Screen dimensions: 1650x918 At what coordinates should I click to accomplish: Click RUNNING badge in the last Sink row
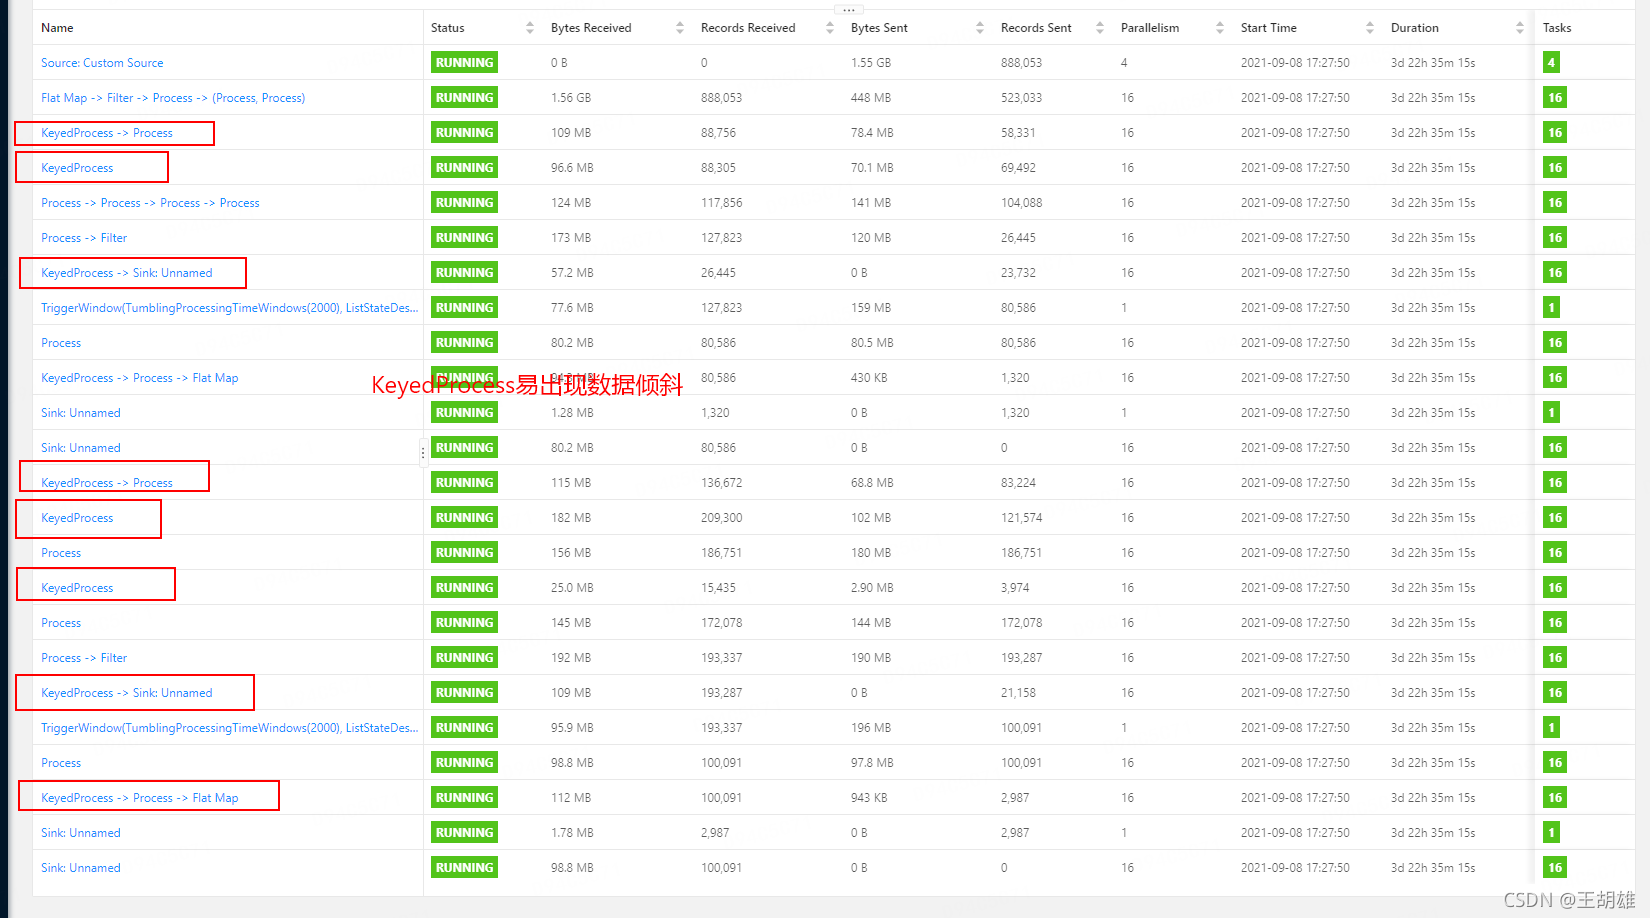tap(464, 868)
